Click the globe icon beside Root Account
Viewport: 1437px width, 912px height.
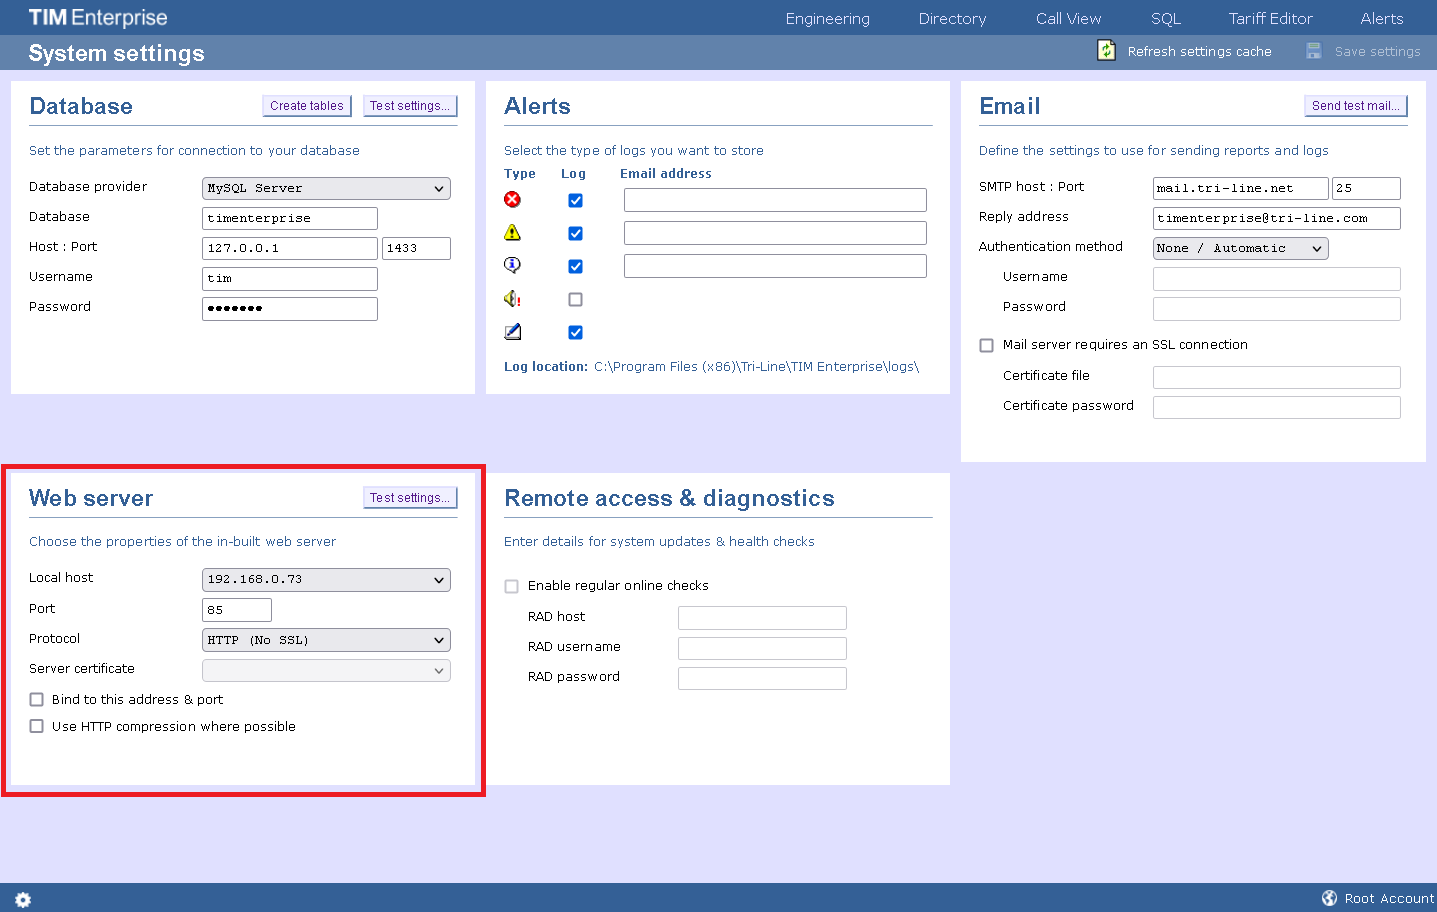coord(1330,897)
